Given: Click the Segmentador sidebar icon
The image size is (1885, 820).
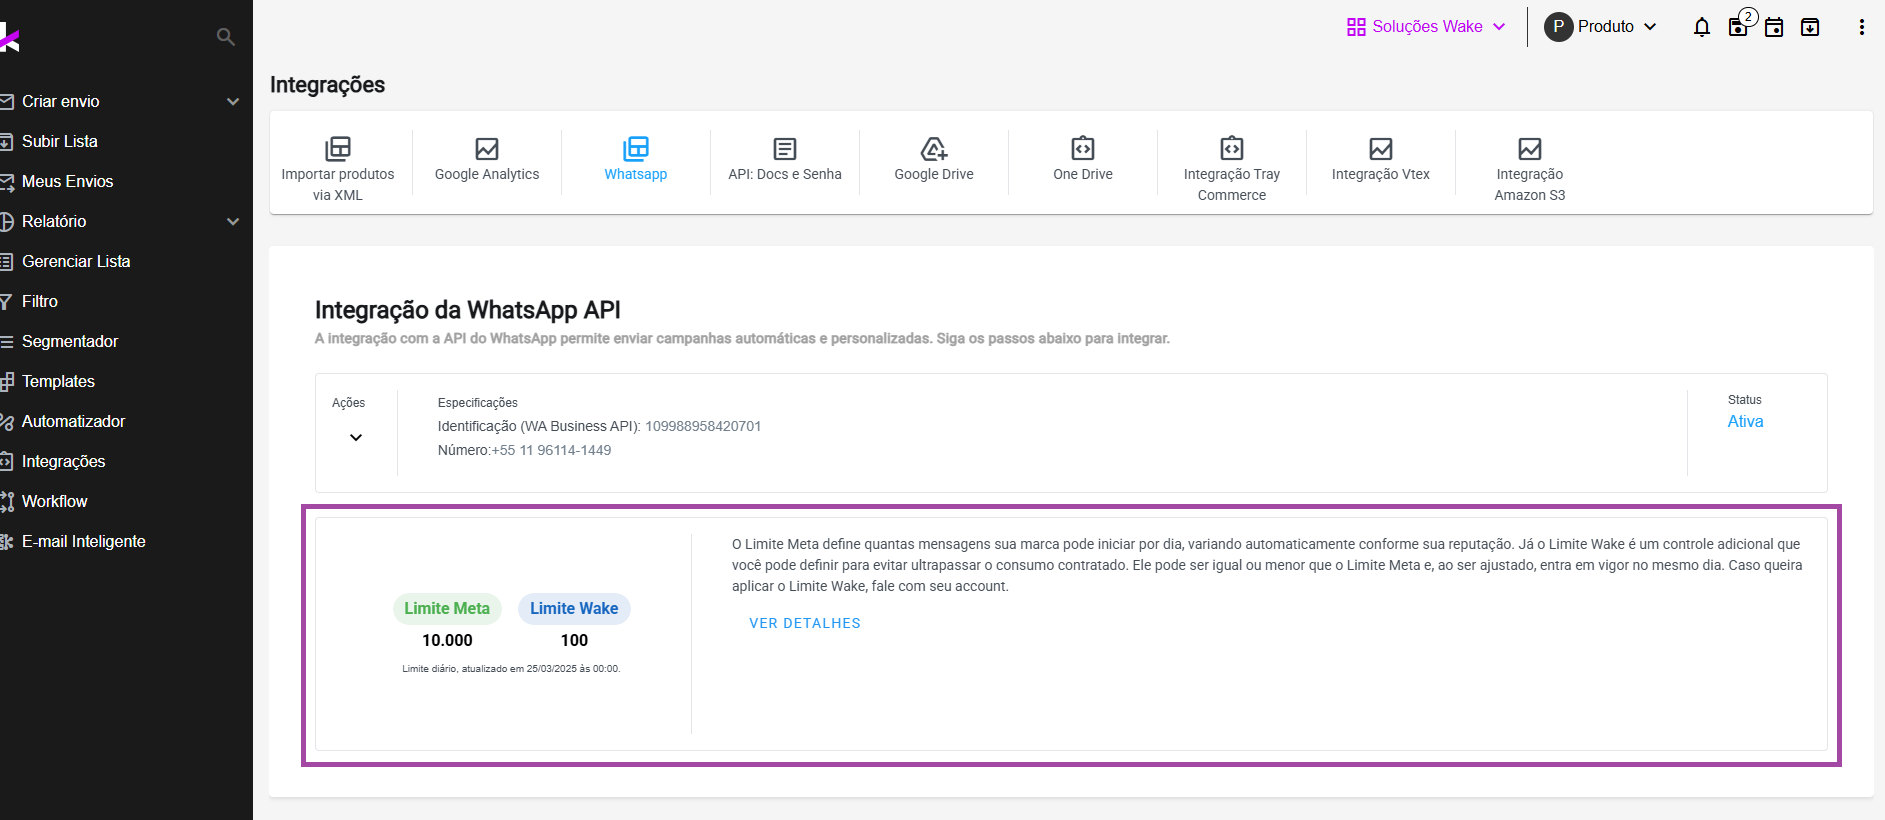Looking at the screenshot, I should [x=5, y=342].
